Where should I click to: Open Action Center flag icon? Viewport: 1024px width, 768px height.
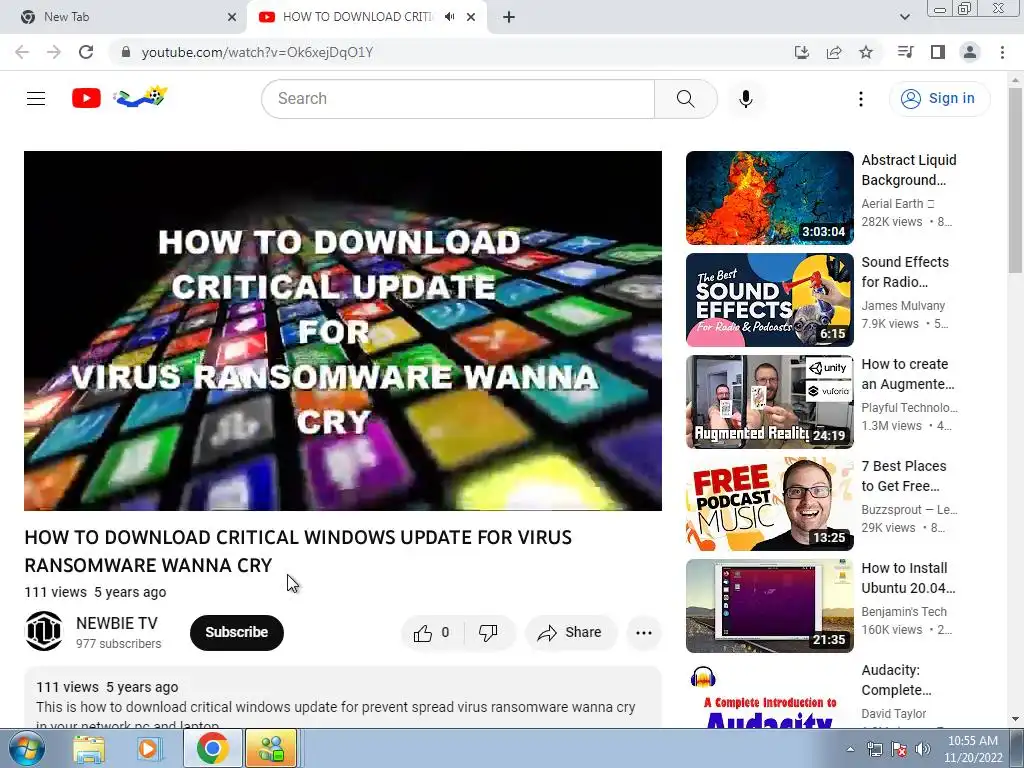tap(899, 749)
